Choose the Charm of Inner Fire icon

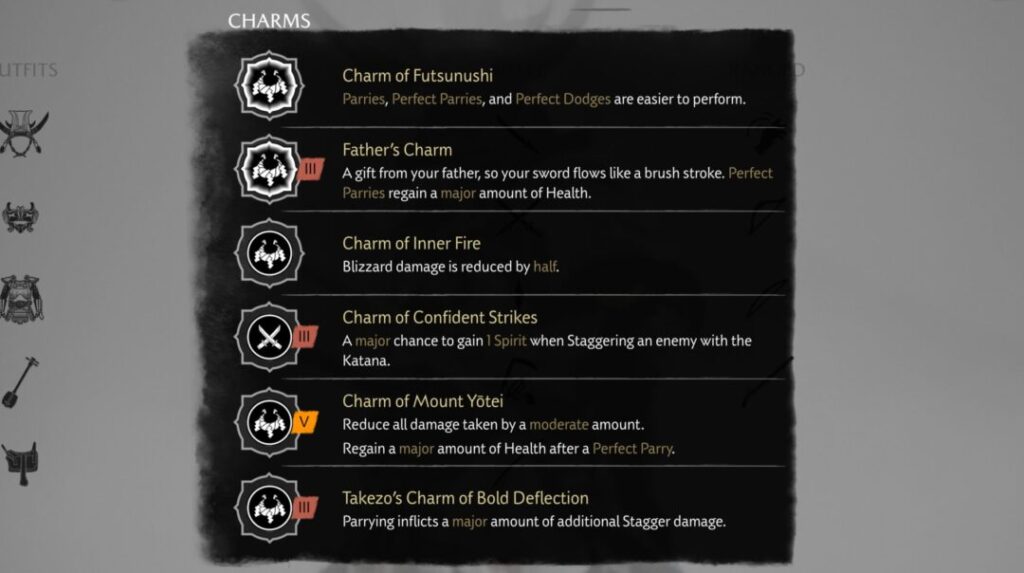click(269, 254)
